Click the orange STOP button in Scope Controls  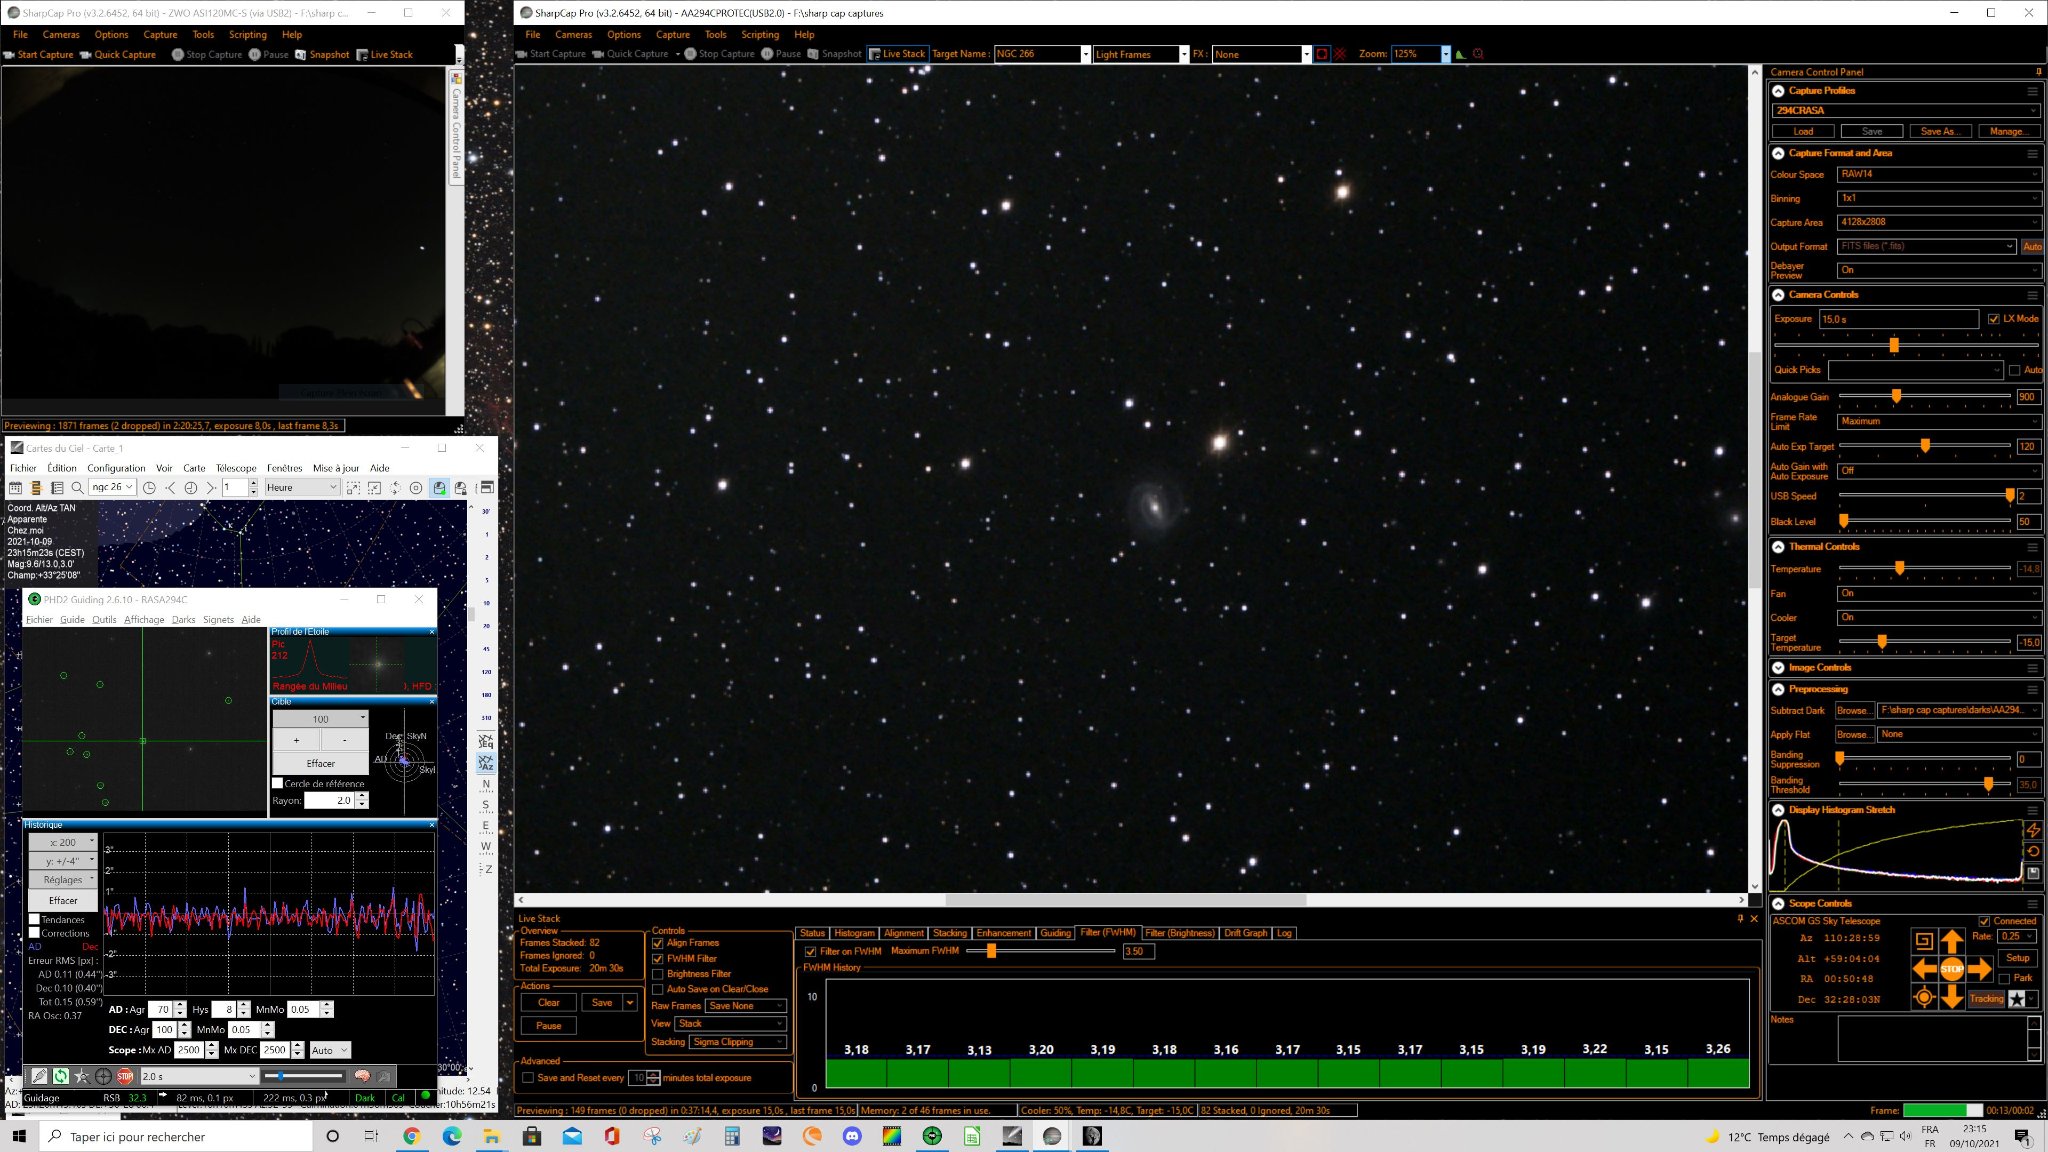click(x=1951, y=968)
